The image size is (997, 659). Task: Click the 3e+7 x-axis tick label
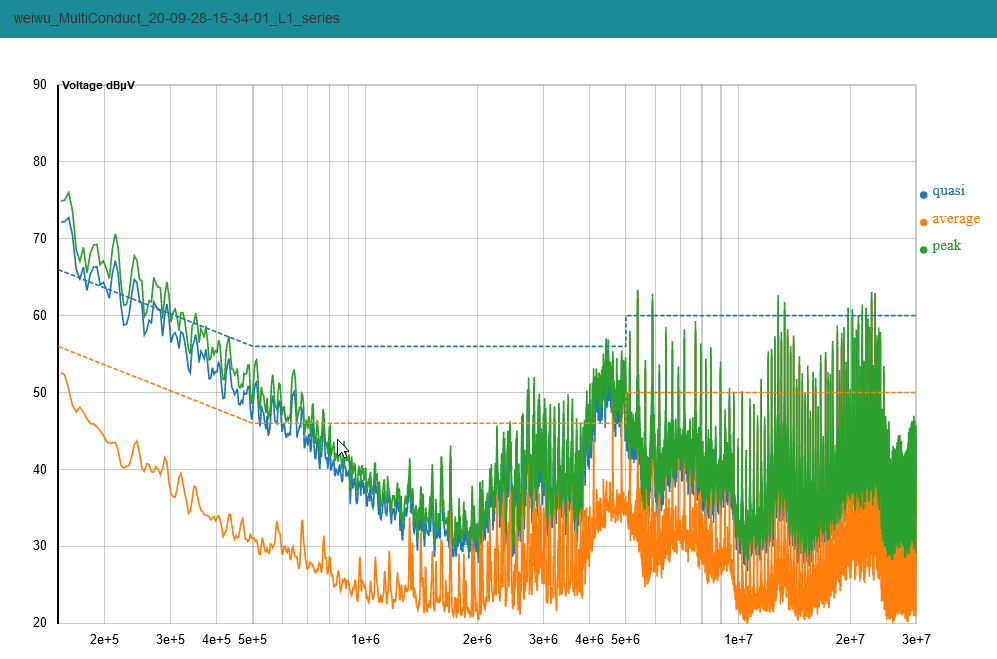click(x=916, y=639)
